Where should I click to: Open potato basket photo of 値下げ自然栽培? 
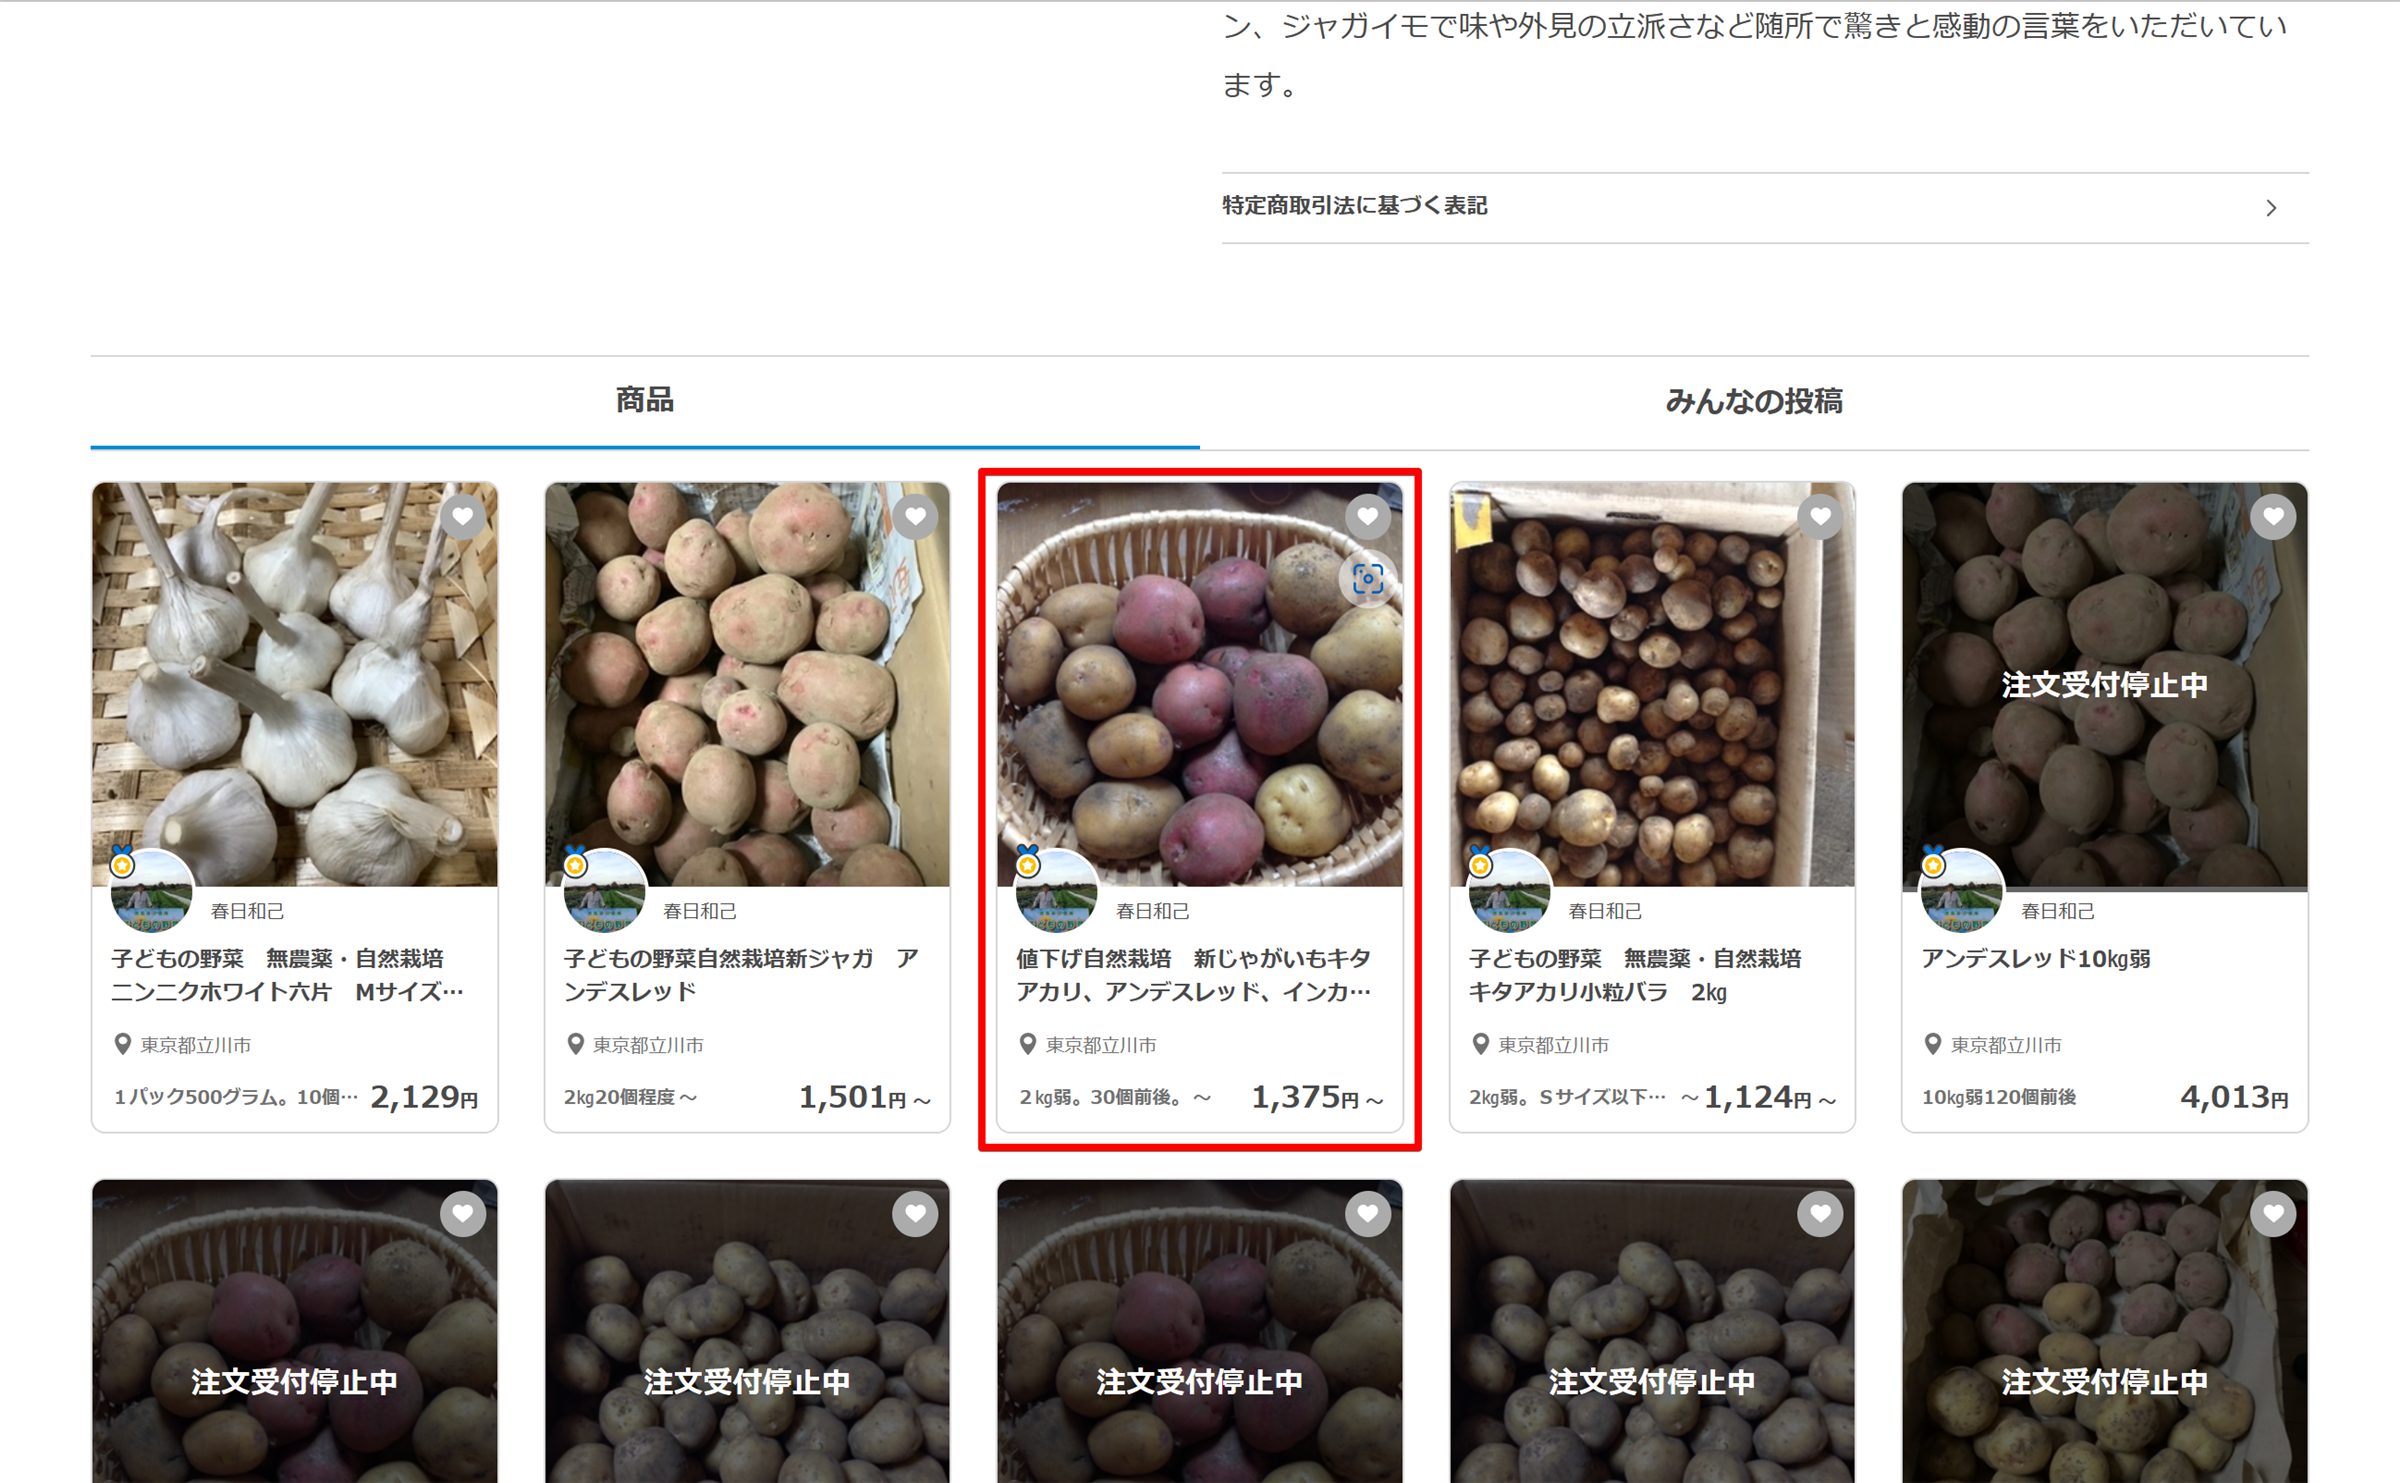(1200, 684)
